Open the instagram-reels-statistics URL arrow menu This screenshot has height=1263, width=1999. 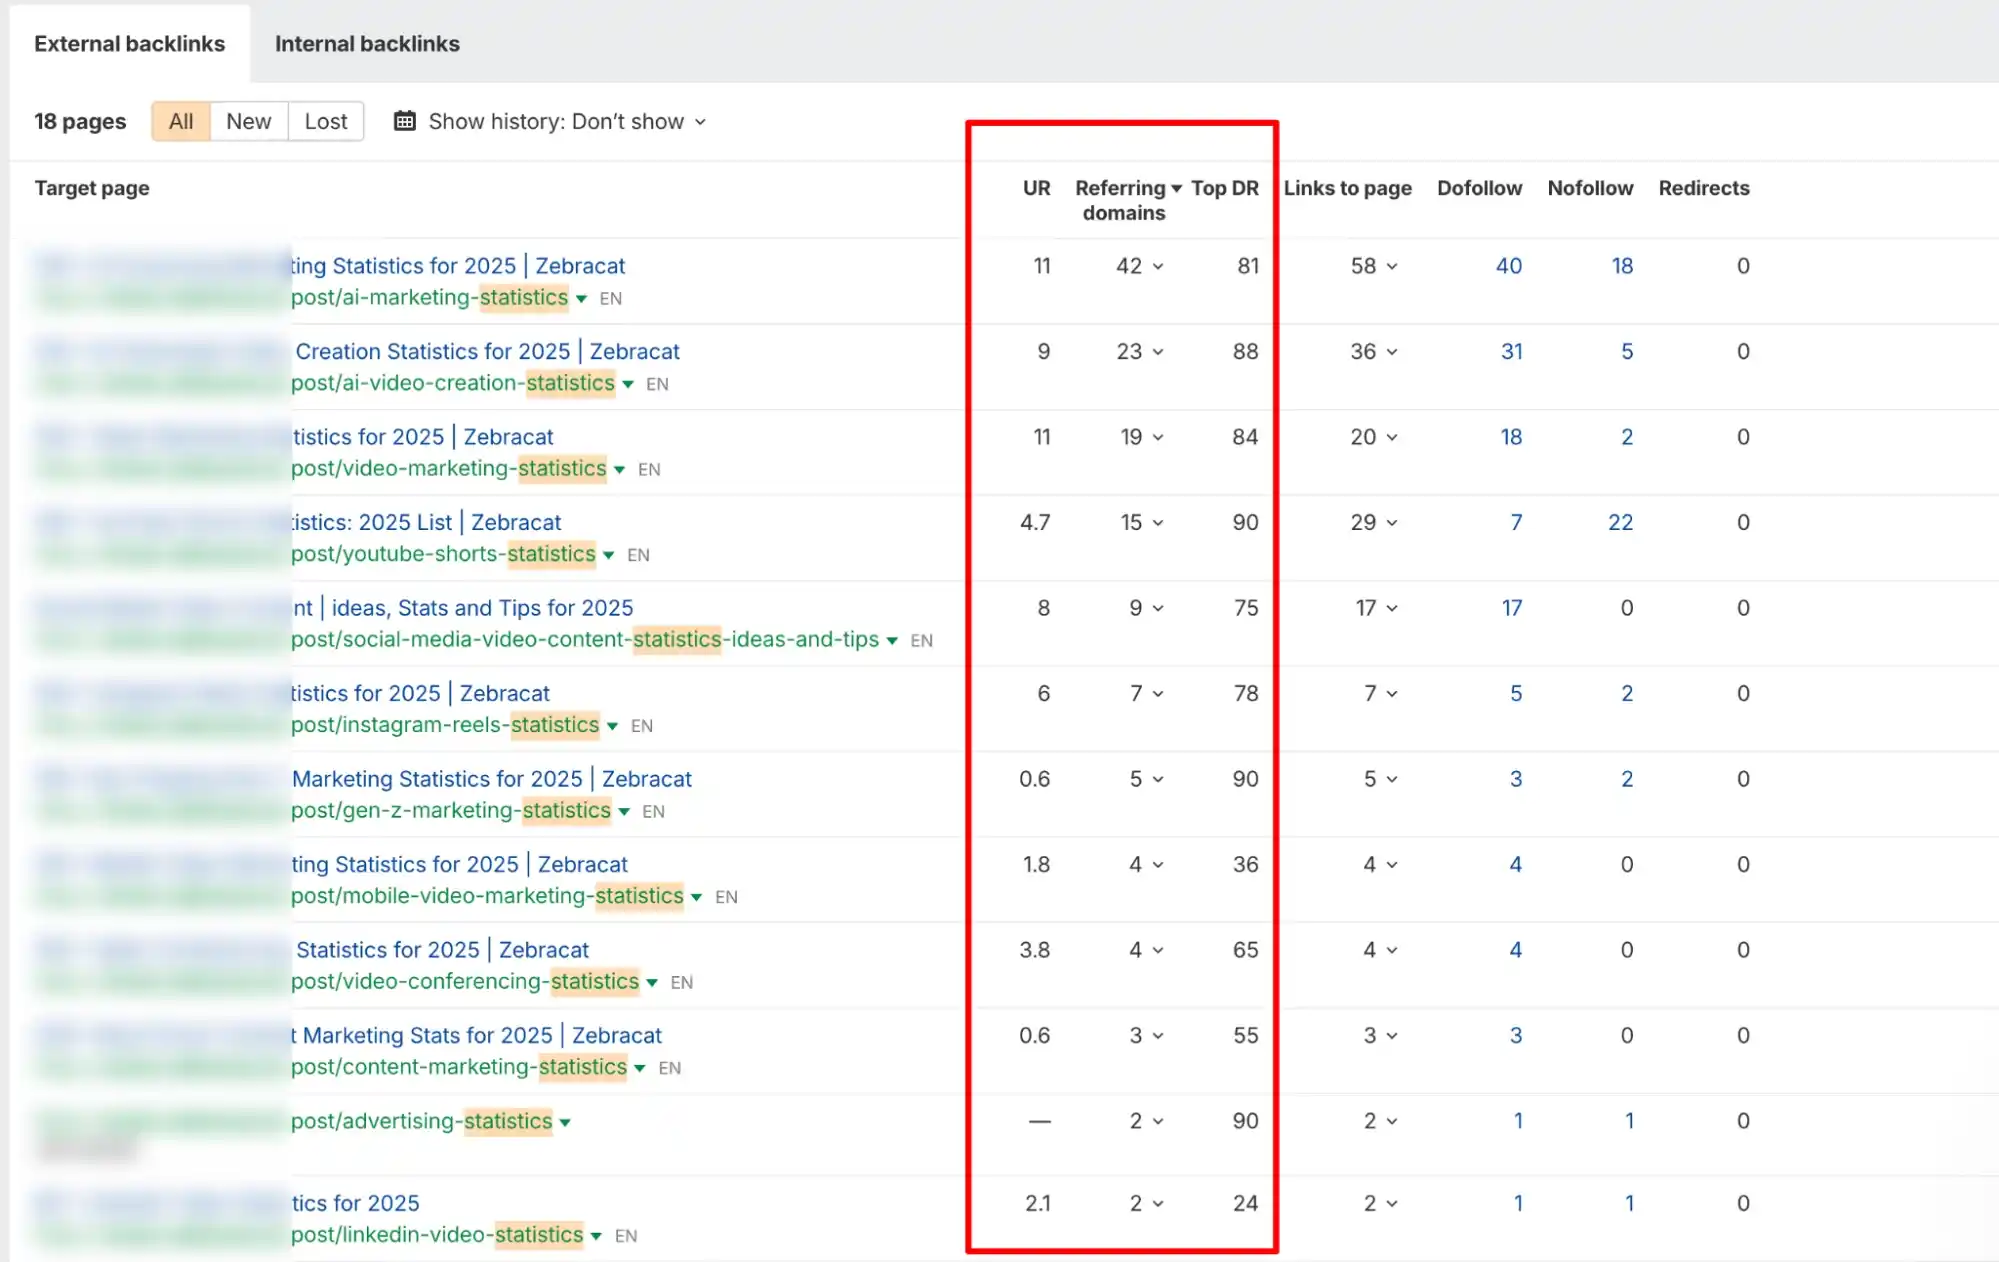click(612, 726)
